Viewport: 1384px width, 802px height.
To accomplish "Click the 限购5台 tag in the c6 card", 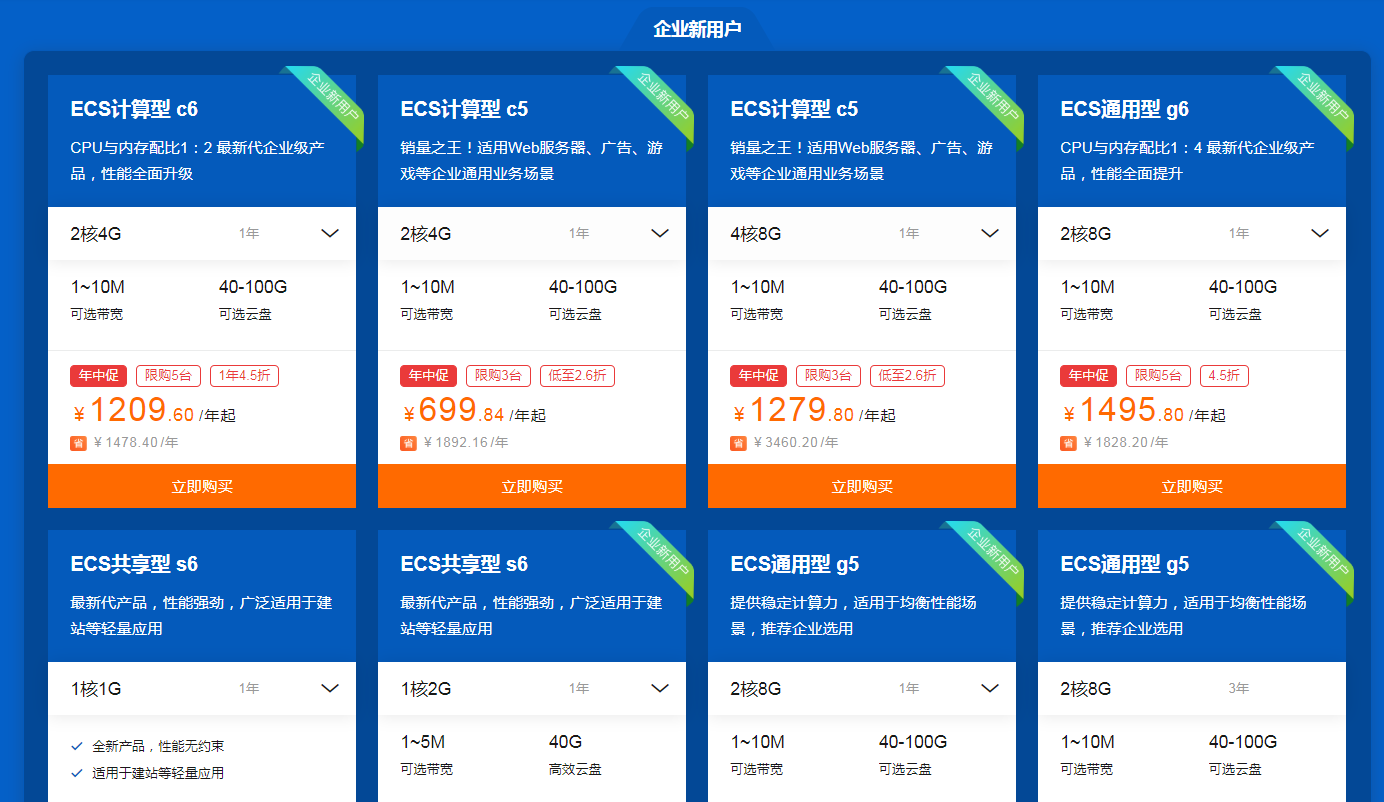I will [x=168, y=376].
